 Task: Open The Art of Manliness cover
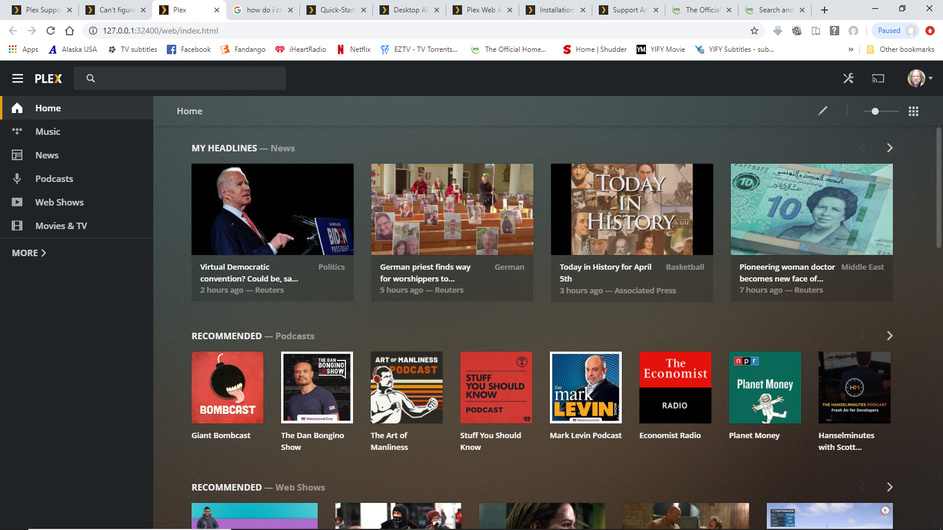pos(407,387)
